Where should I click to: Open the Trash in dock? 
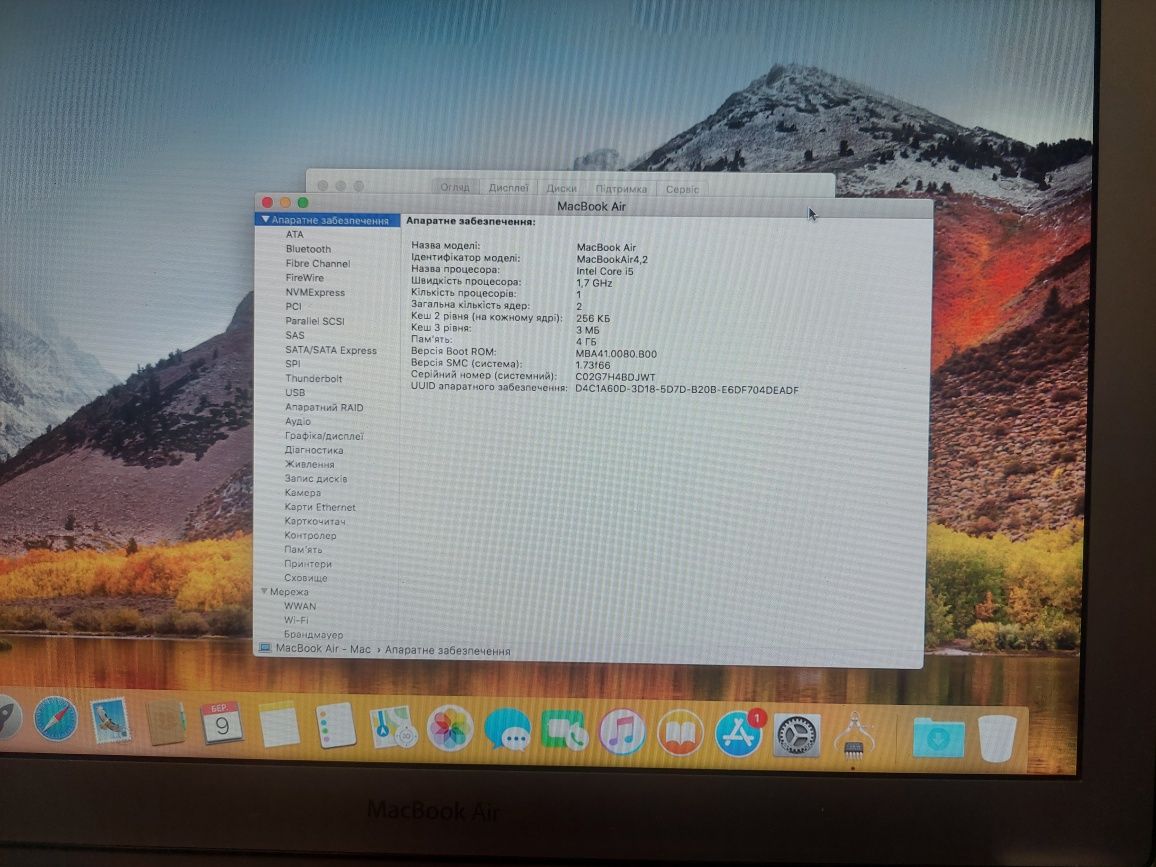(996, 737)
